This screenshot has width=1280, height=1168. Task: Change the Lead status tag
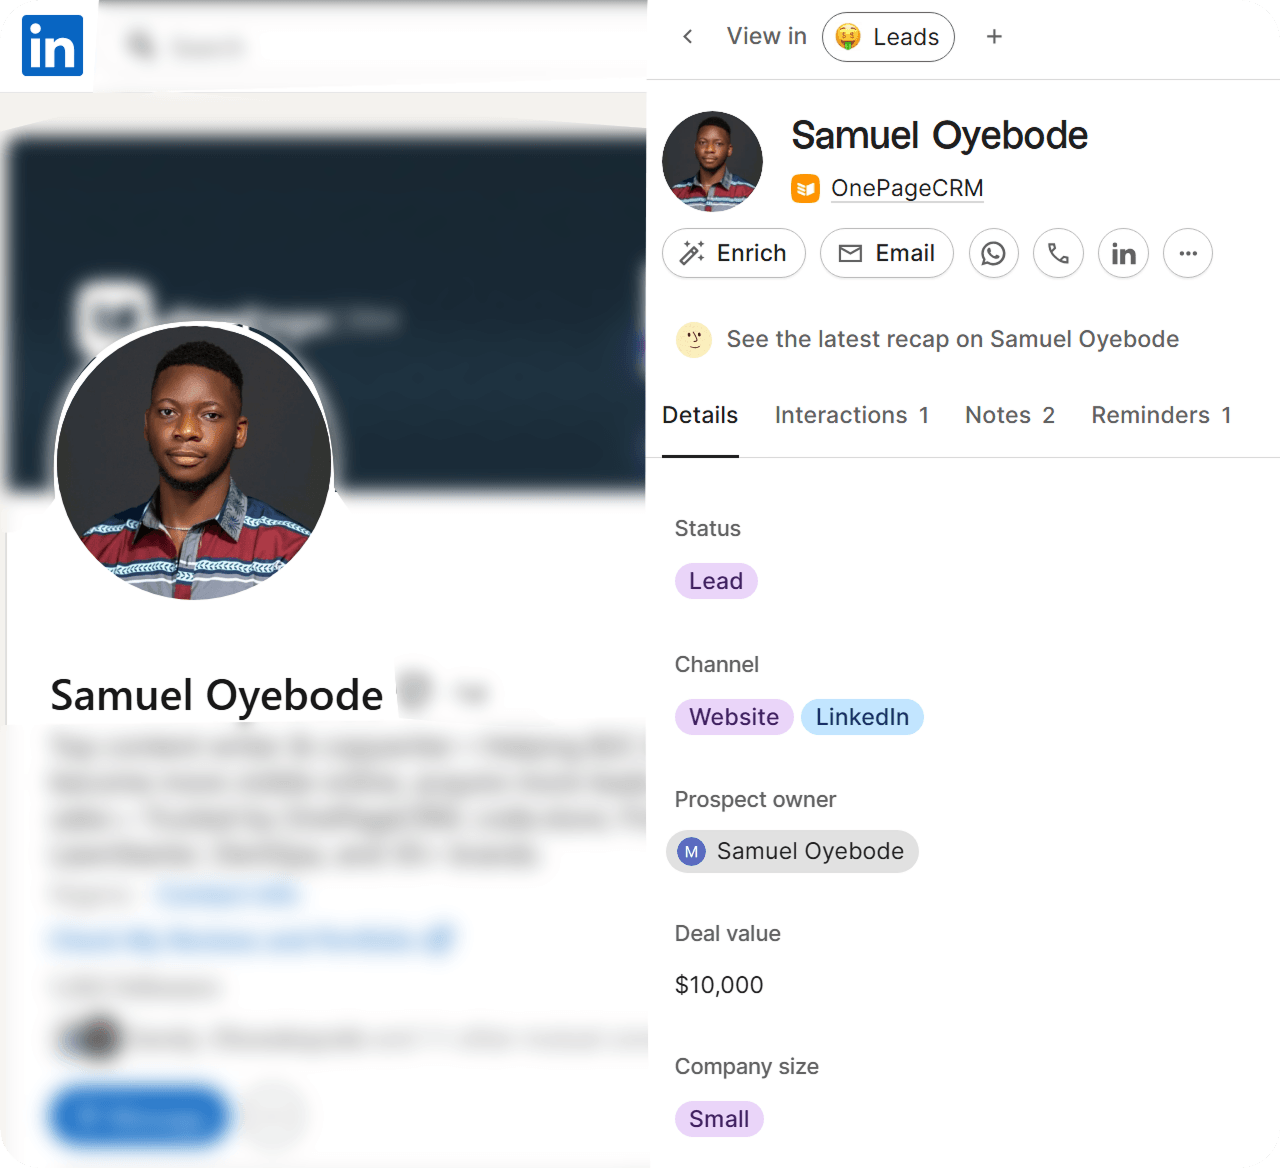tap(716, 581)
